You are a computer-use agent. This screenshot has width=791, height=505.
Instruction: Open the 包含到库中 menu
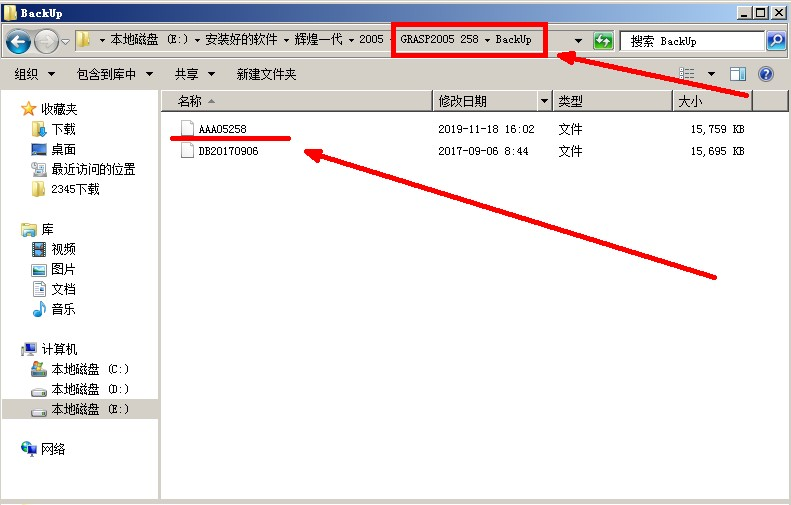(x=115, y=74)
